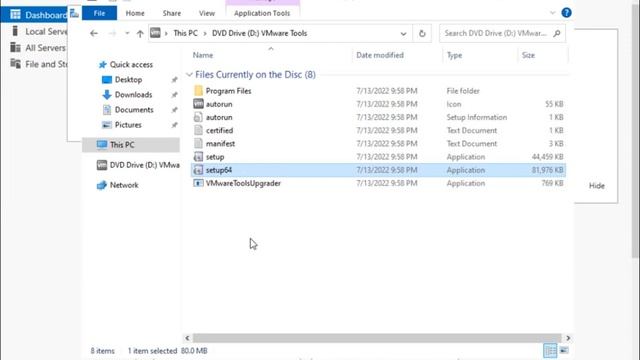Sort by the Size column header
This screenshot has width=640, height=360.
(x=528, y=55)
